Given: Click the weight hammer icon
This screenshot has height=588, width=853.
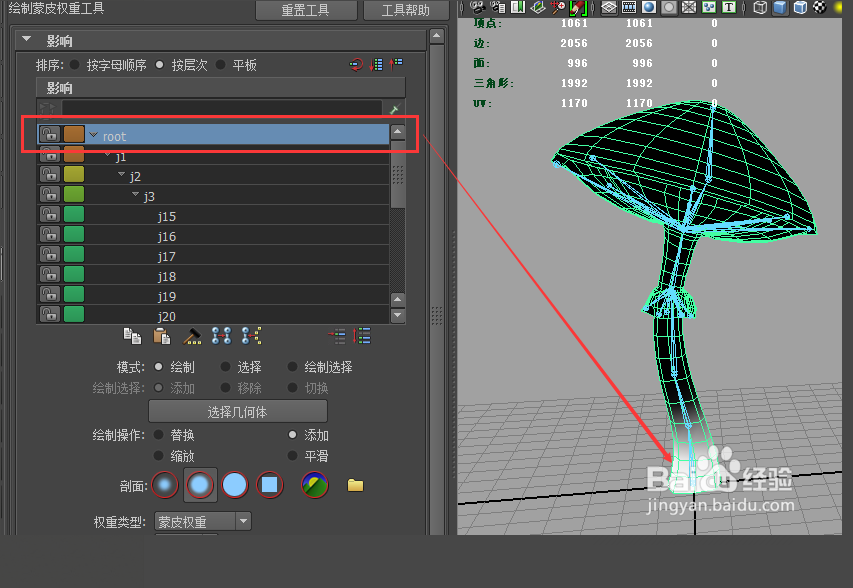Looking at the screenshot, I should click(193, 336).
